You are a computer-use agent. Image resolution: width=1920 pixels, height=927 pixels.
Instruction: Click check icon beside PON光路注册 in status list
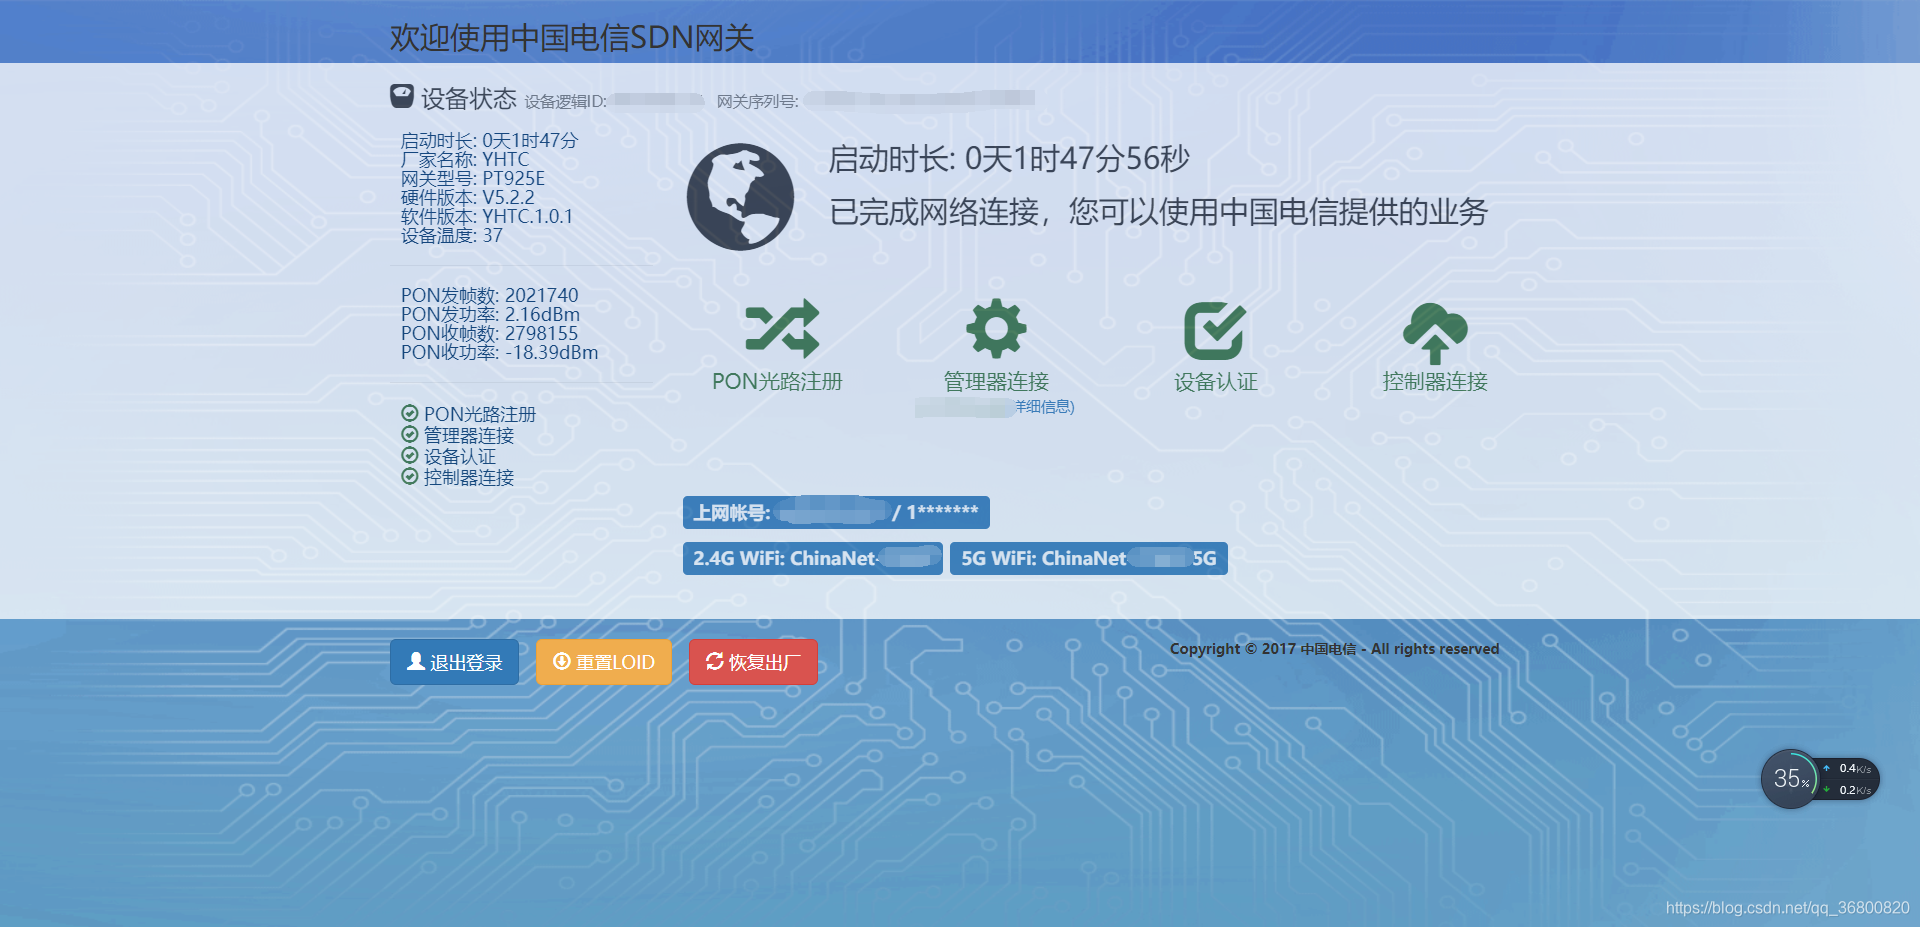pos(409,413)
